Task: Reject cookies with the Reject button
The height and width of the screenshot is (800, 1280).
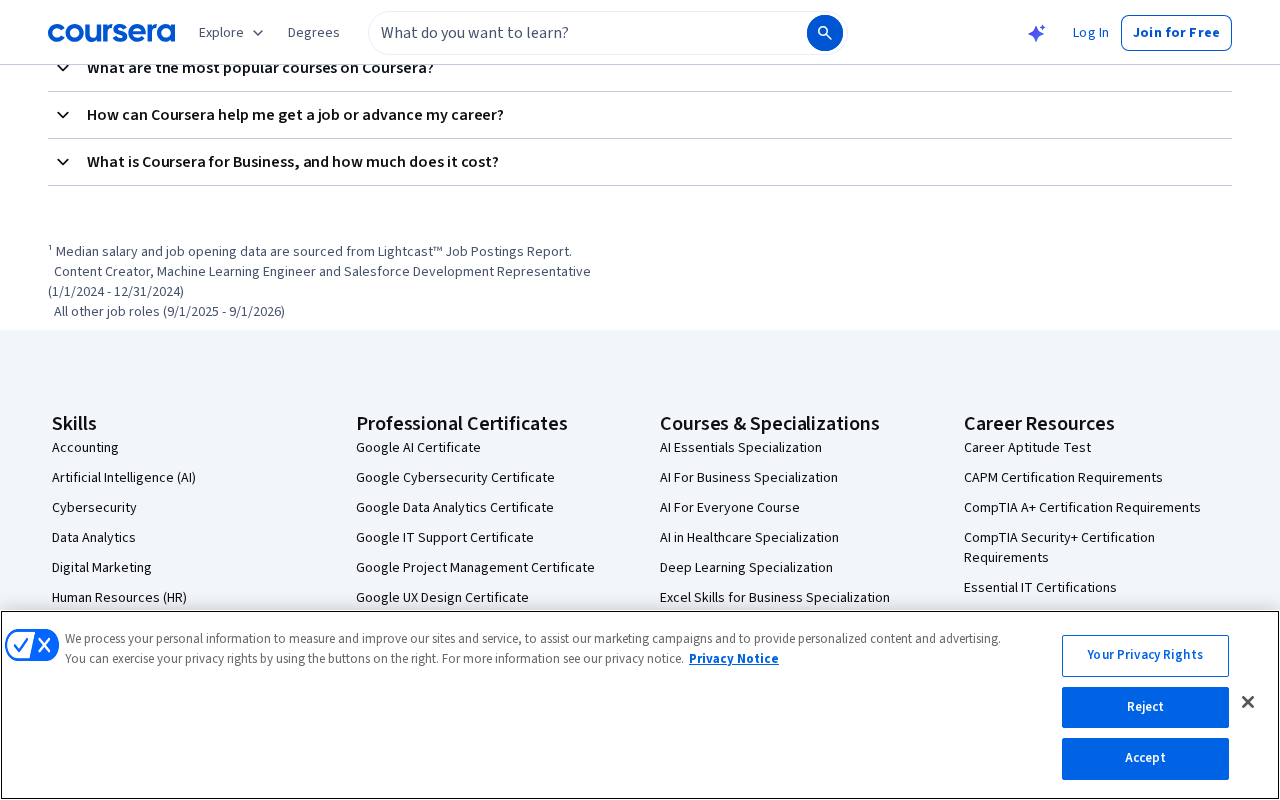Action: pos(1145,707)
